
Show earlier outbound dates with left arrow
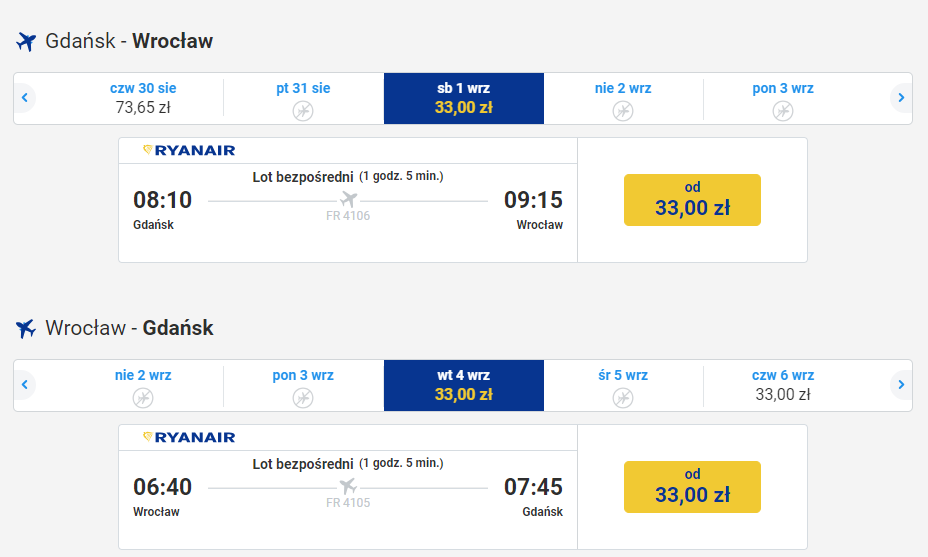[x=25, y=98]
